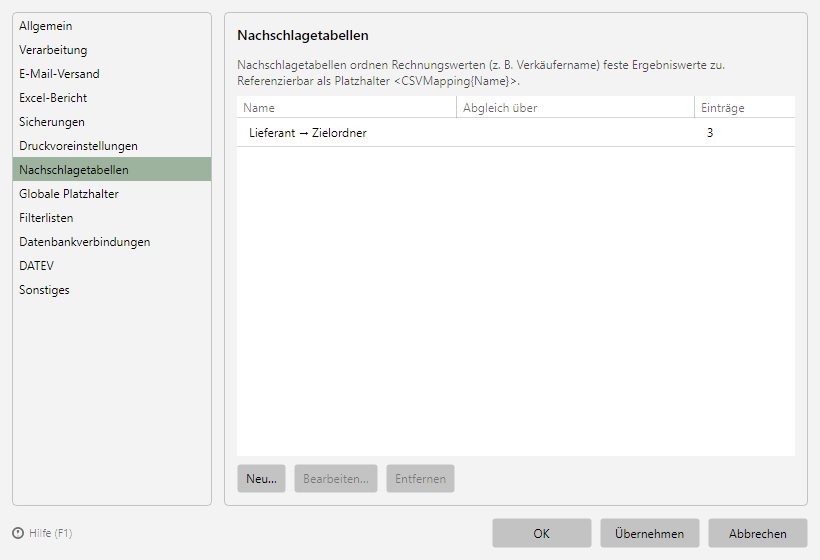The image size is (820, 560).
Task: Go to E-Mail-Versand settings
Action: 112,74
